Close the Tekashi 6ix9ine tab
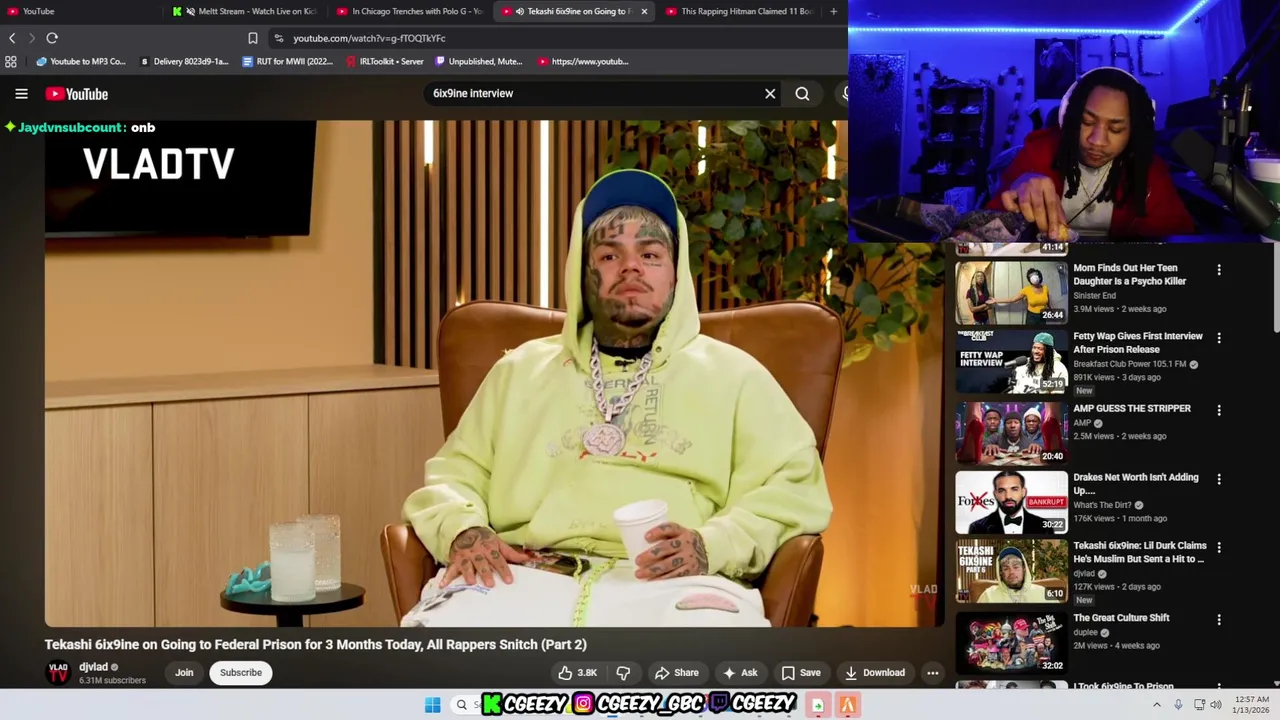This screenshot has width=1280, height=720. point(644,11)
